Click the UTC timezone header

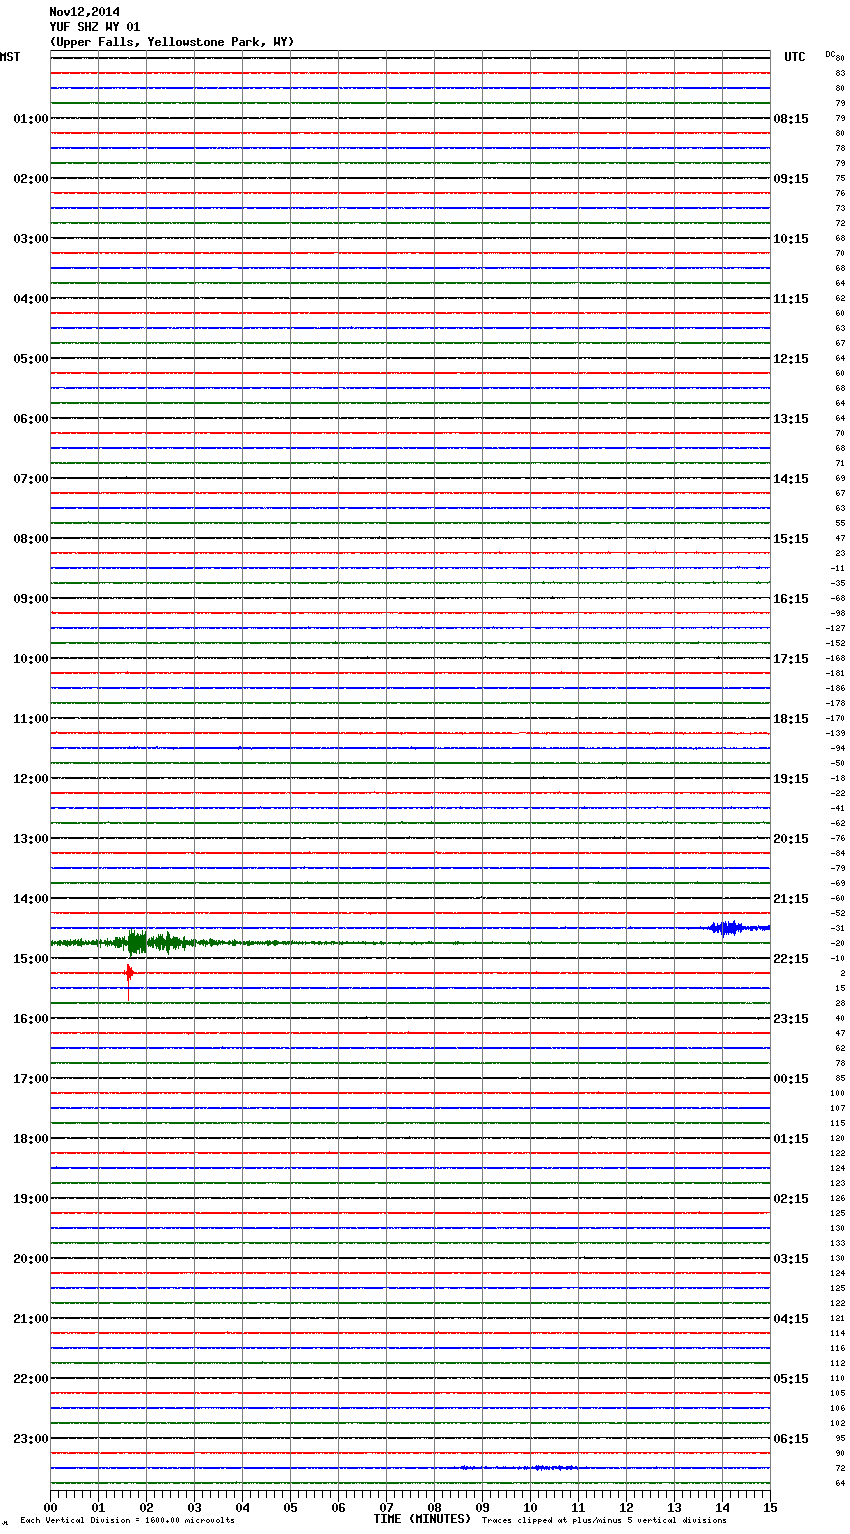795,57
